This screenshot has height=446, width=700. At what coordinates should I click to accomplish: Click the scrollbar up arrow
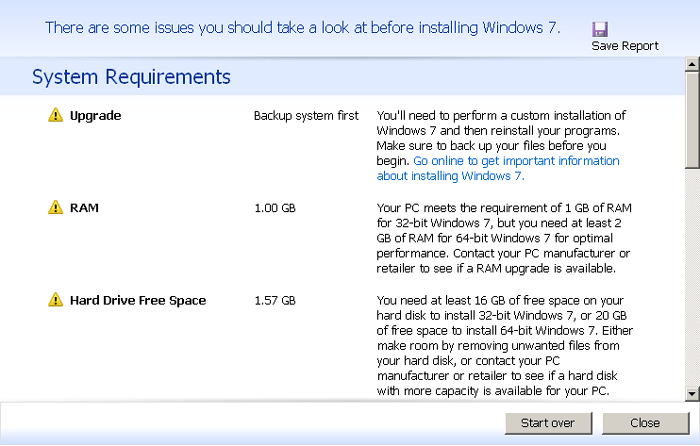tap(691, 67)
